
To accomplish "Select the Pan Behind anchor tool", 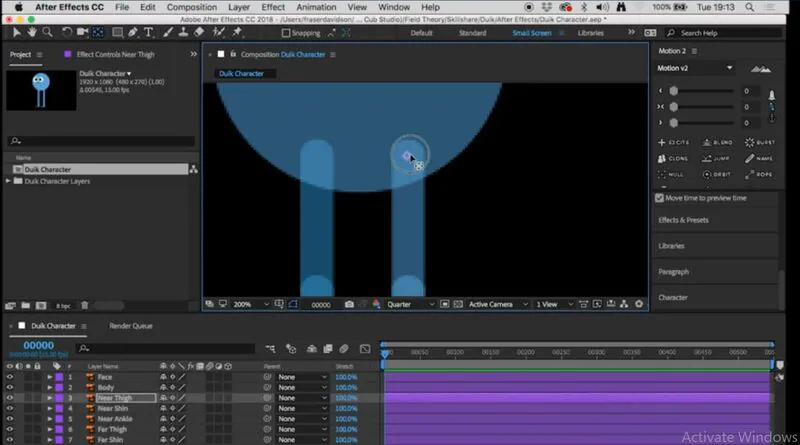I will pos(98,33).
